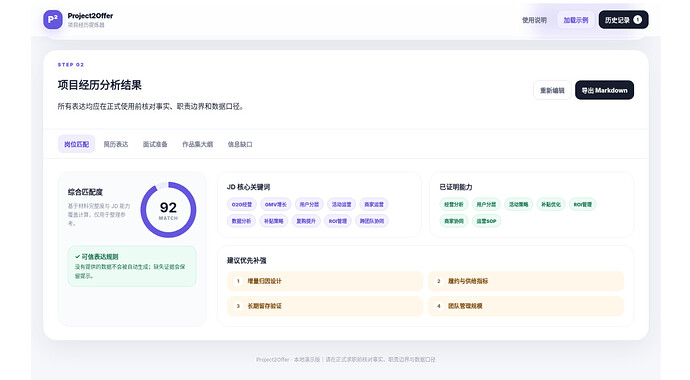Click the JD 核心关键词 heading
Screen dimensions: 690x380
[x=249, y=187]
